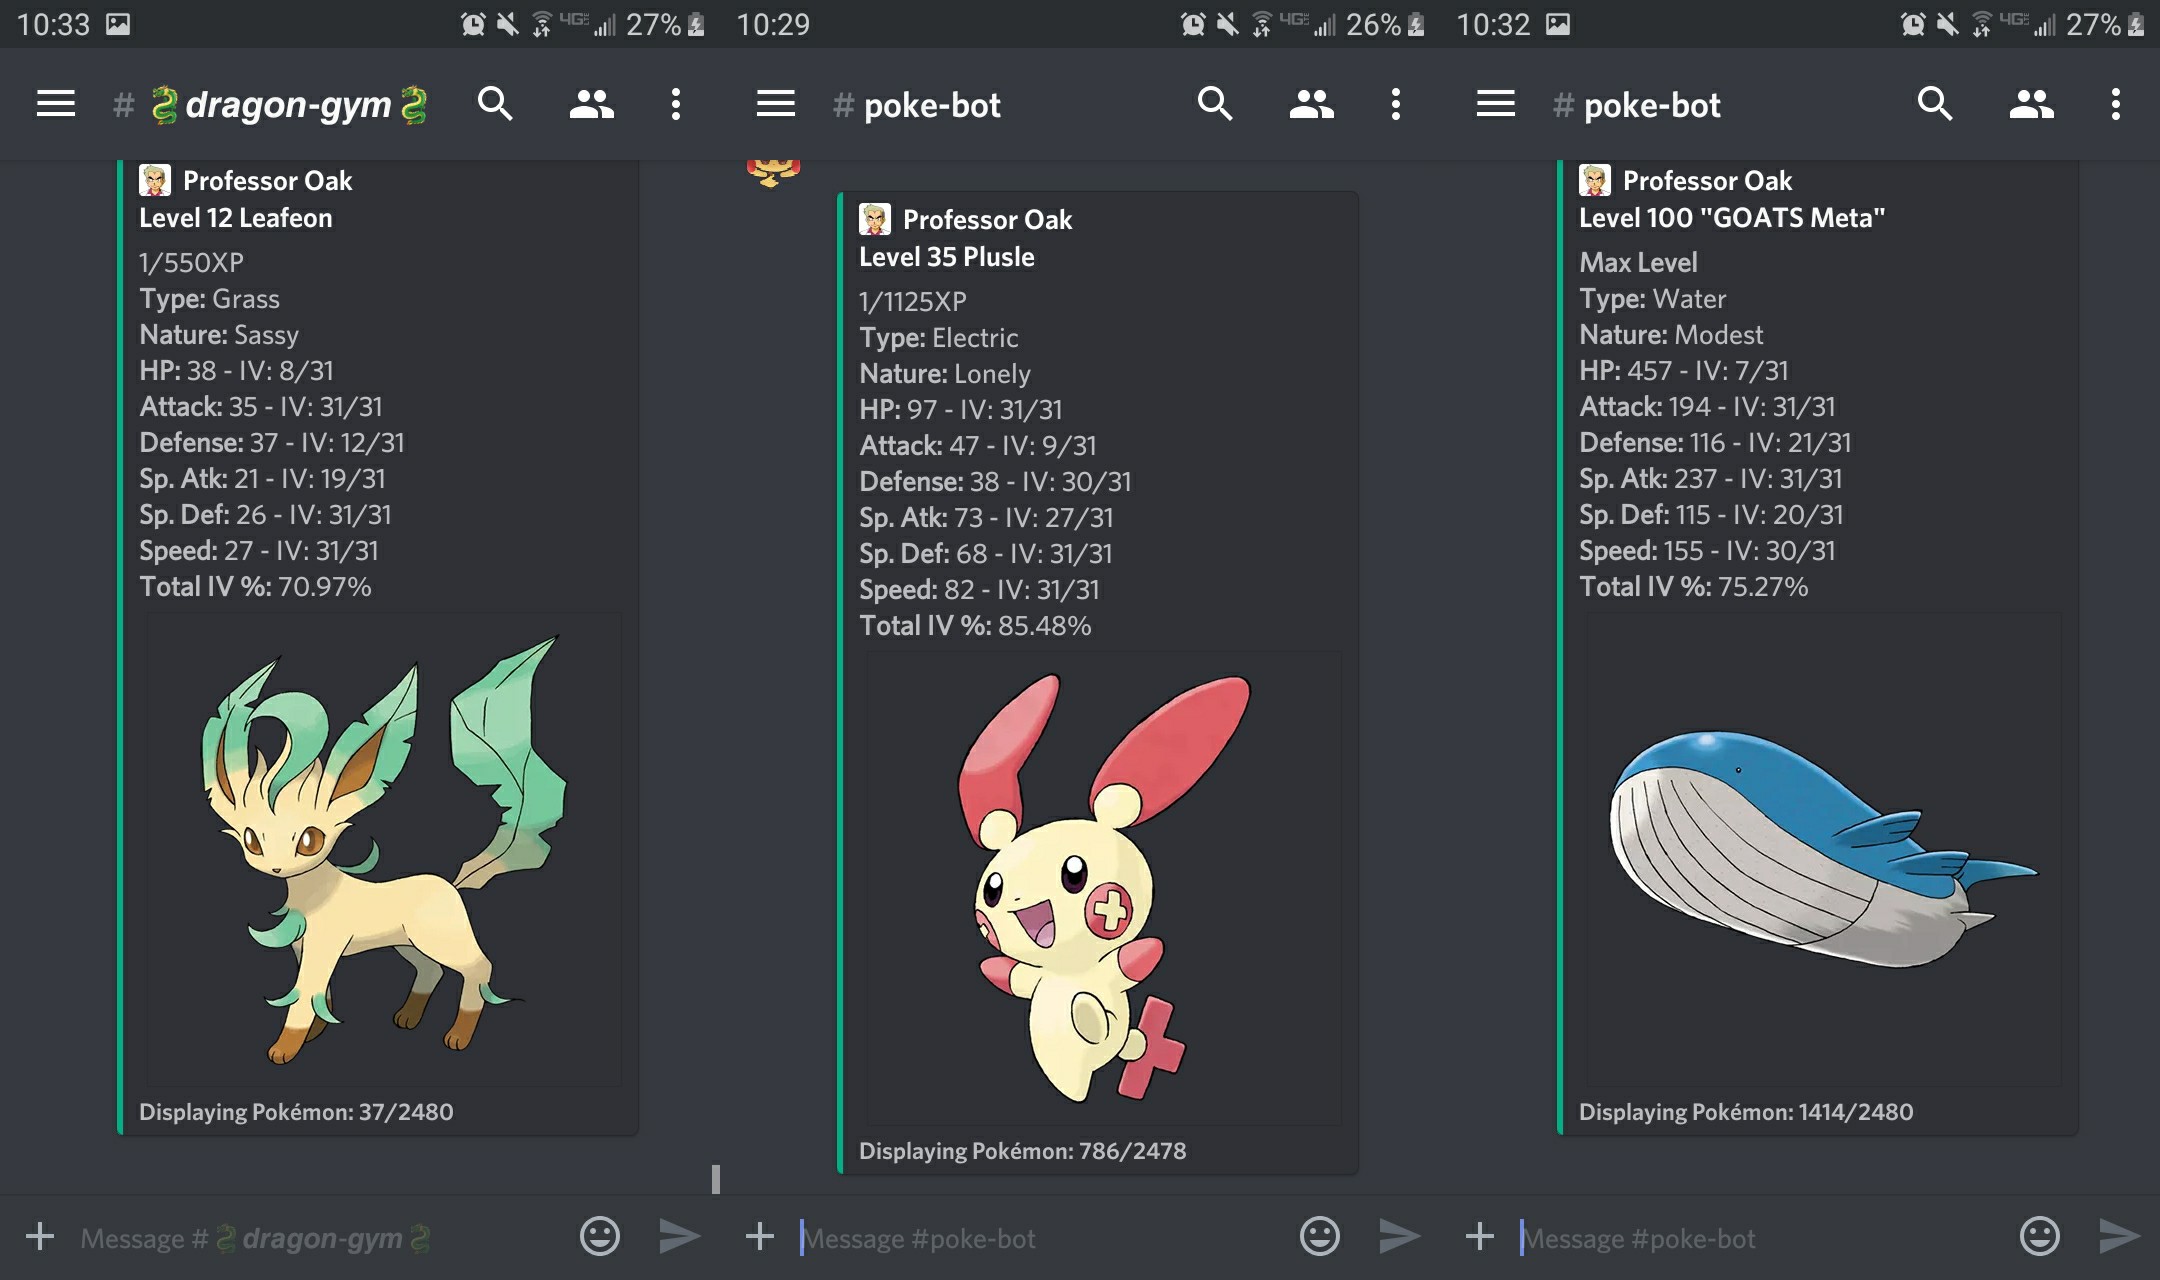
Task: Open the member list for dragon-gym
Action: coord(590,104)
